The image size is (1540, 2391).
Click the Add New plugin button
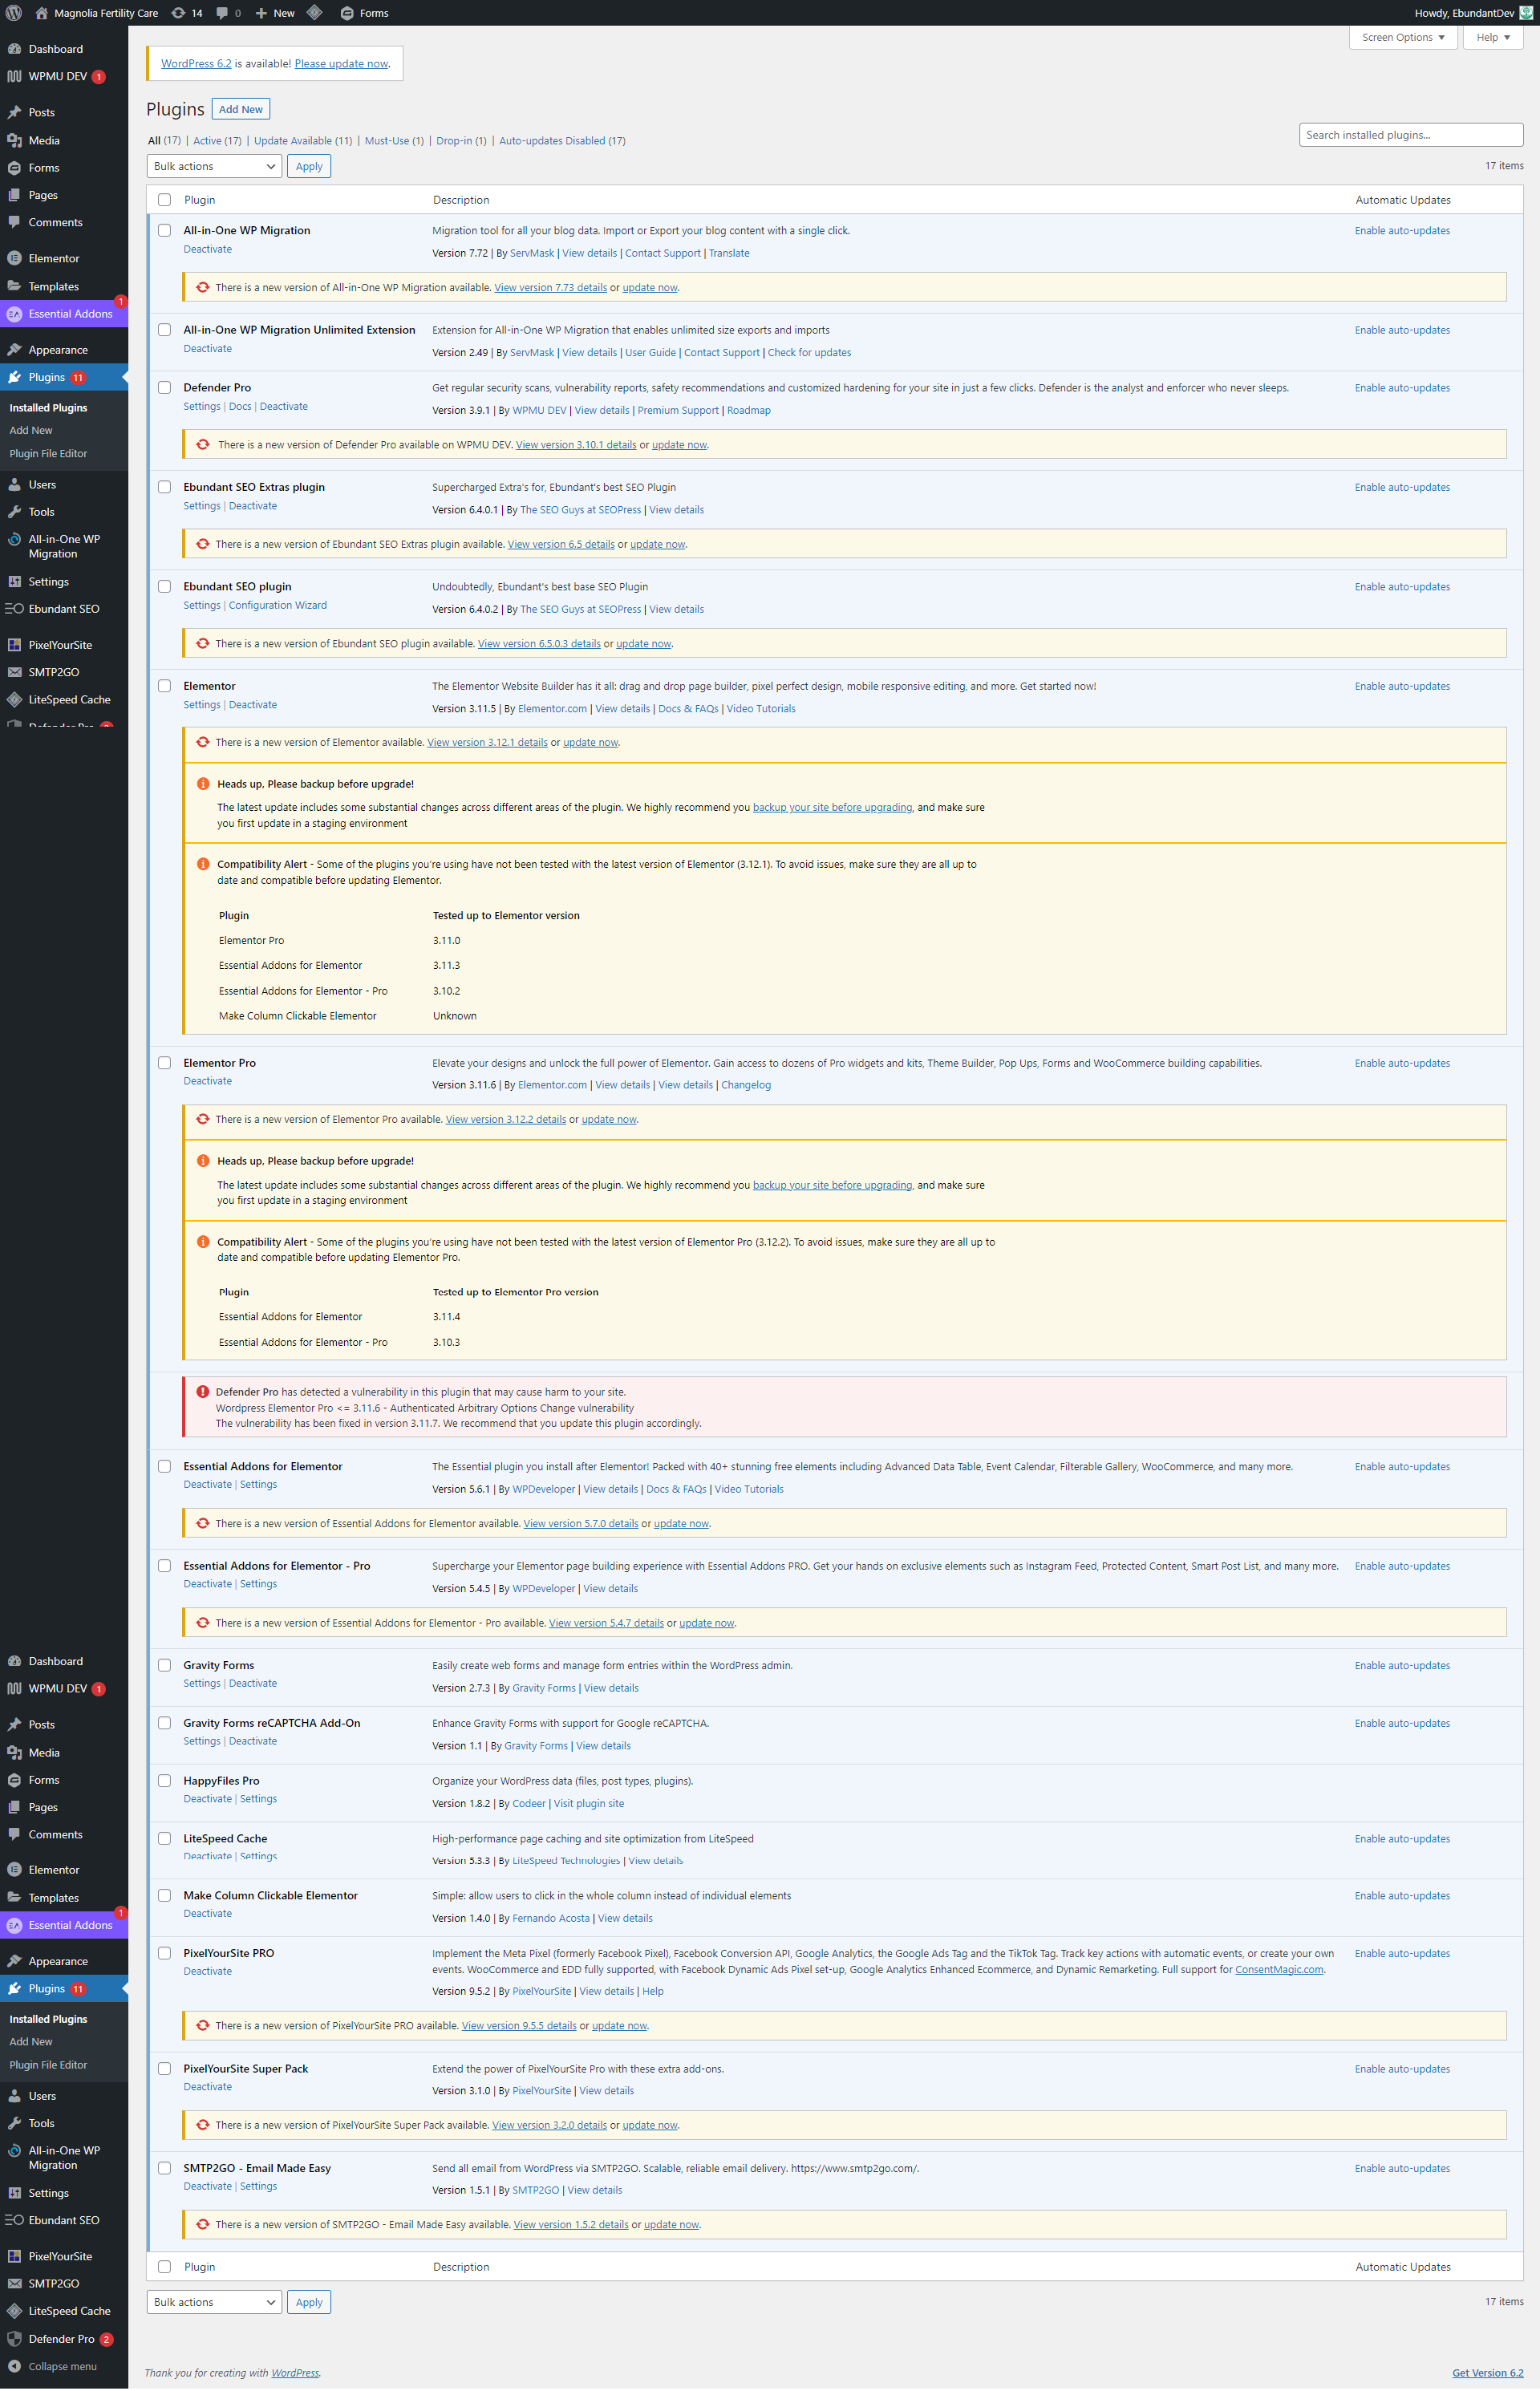tap(241, 109)
